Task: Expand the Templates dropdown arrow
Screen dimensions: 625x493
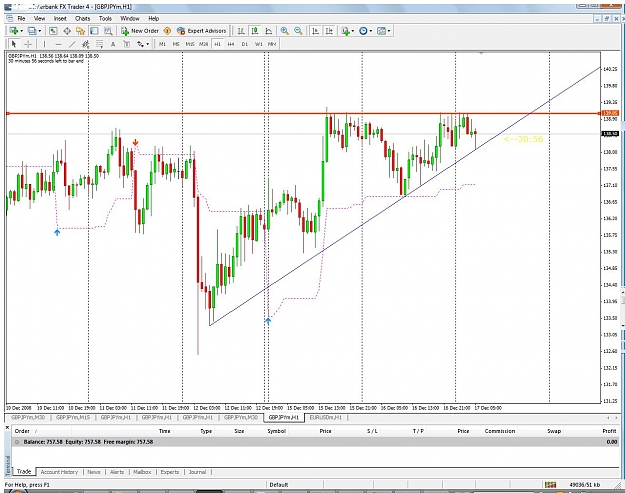Action: pyautogui.click(x=389, y=31)
